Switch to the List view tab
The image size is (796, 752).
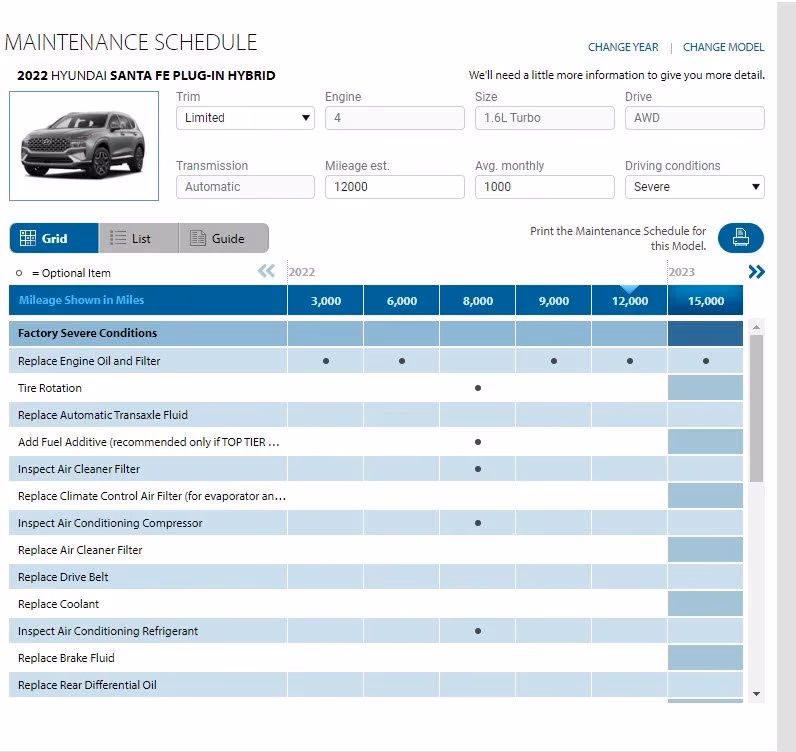click(x=138, y=238)
